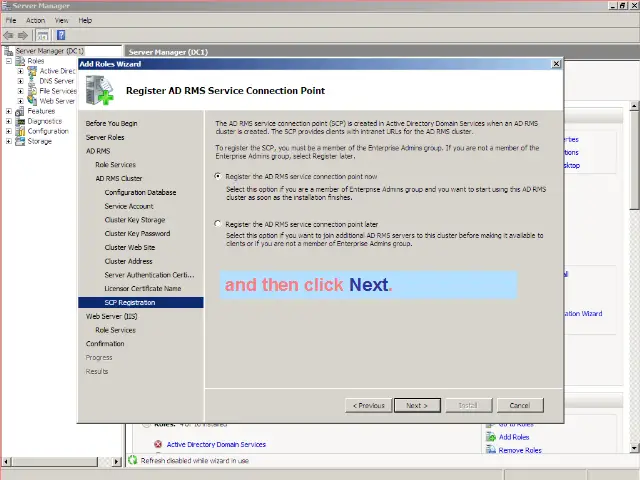Click the vertical scrollbar up arrow at right
Image resolution: width=640 pixels, height=480 pixels.
634,106
